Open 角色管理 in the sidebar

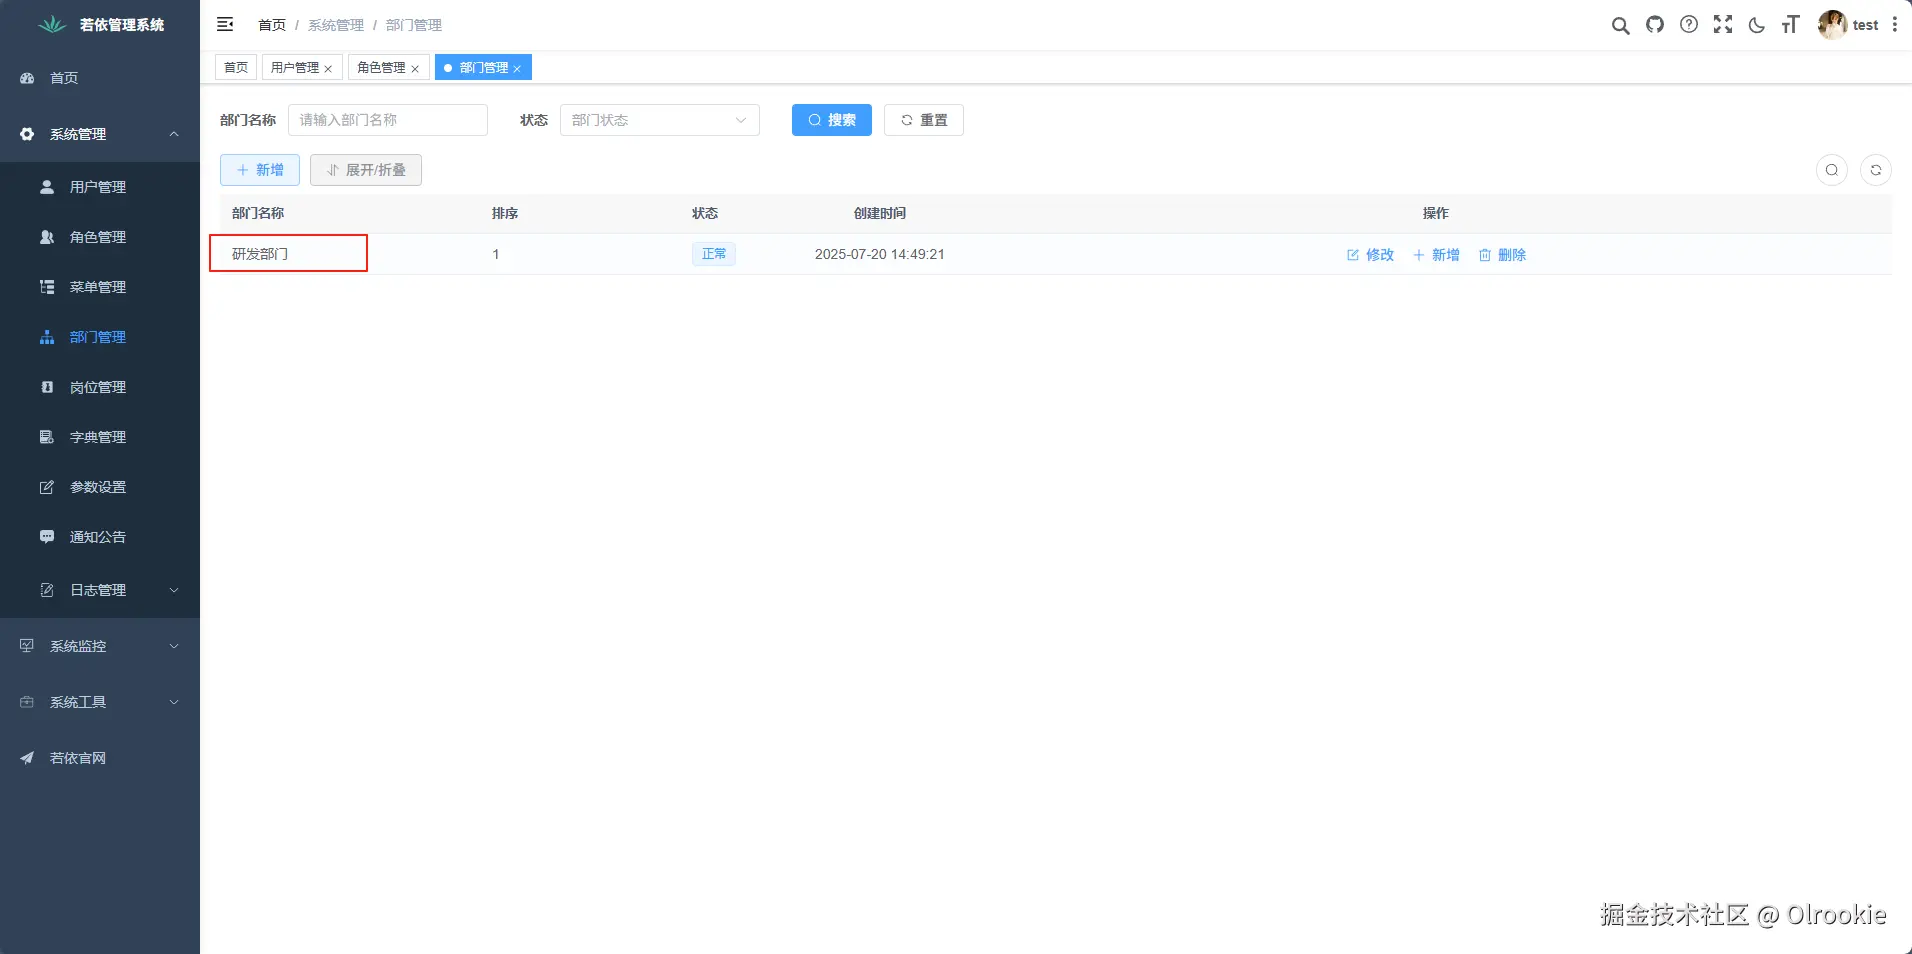[x=100, y=237]
